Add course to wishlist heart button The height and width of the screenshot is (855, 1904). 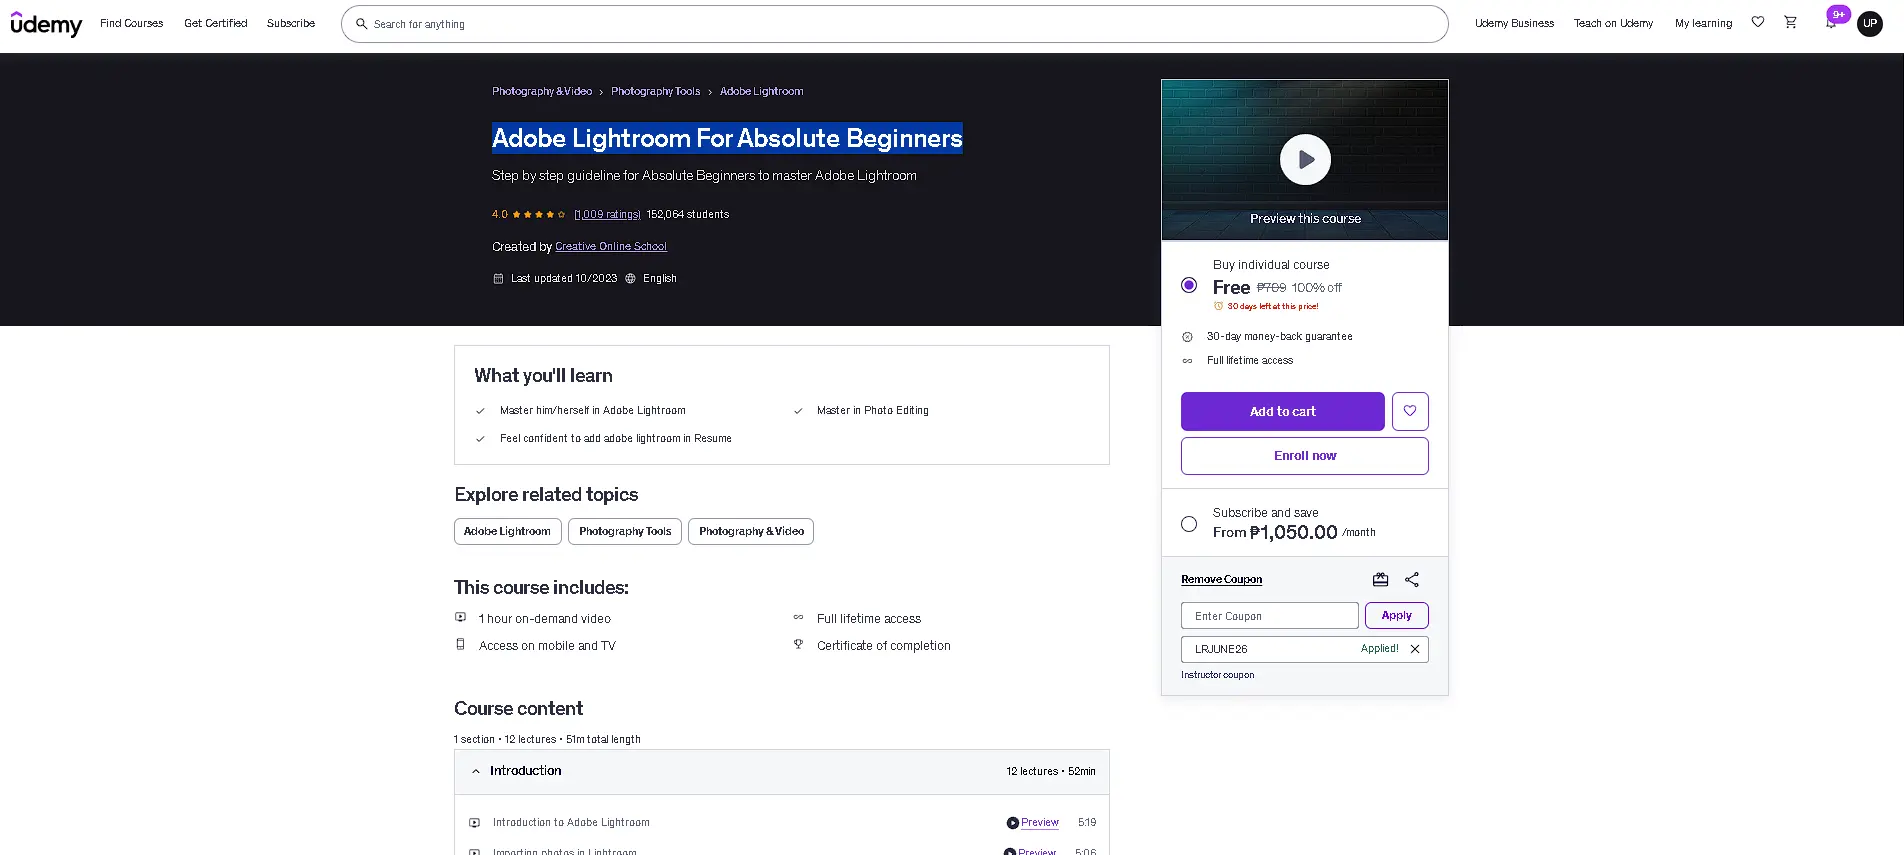(x=1410, y=411)
